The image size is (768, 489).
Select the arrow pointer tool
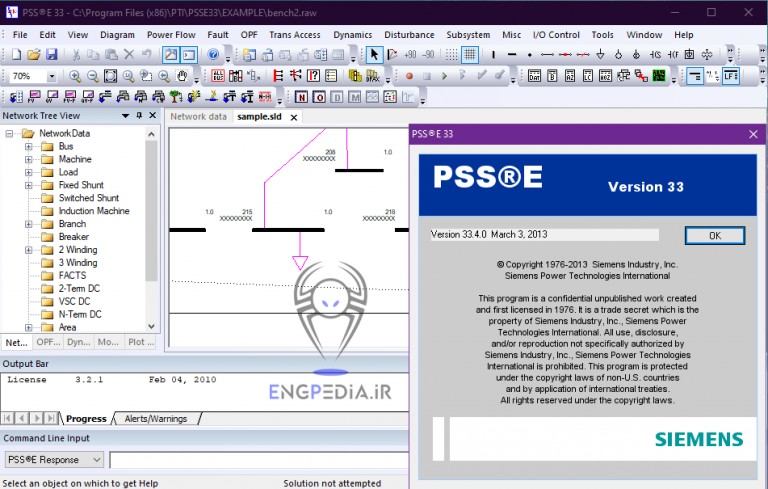(x=374, y=54)
